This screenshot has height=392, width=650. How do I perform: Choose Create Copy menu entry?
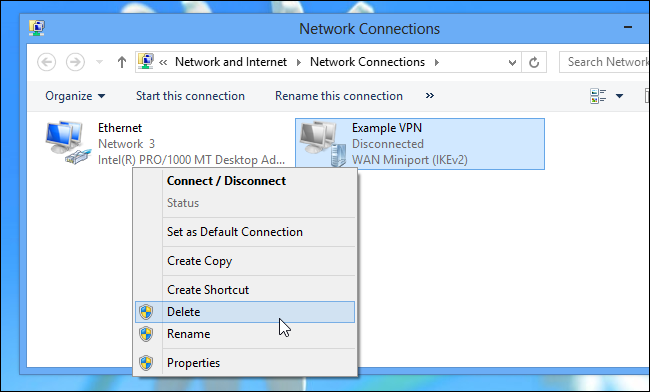[x=245, y=261]
